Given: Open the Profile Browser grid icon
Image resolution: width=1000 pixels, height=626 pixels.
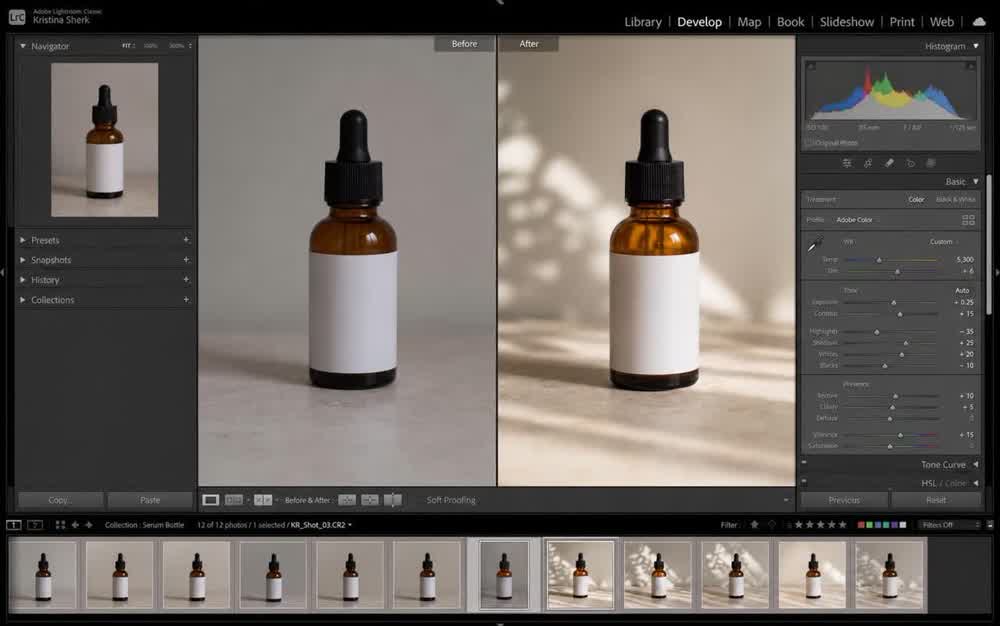Looking at the screenshot, I should (968, 220).
